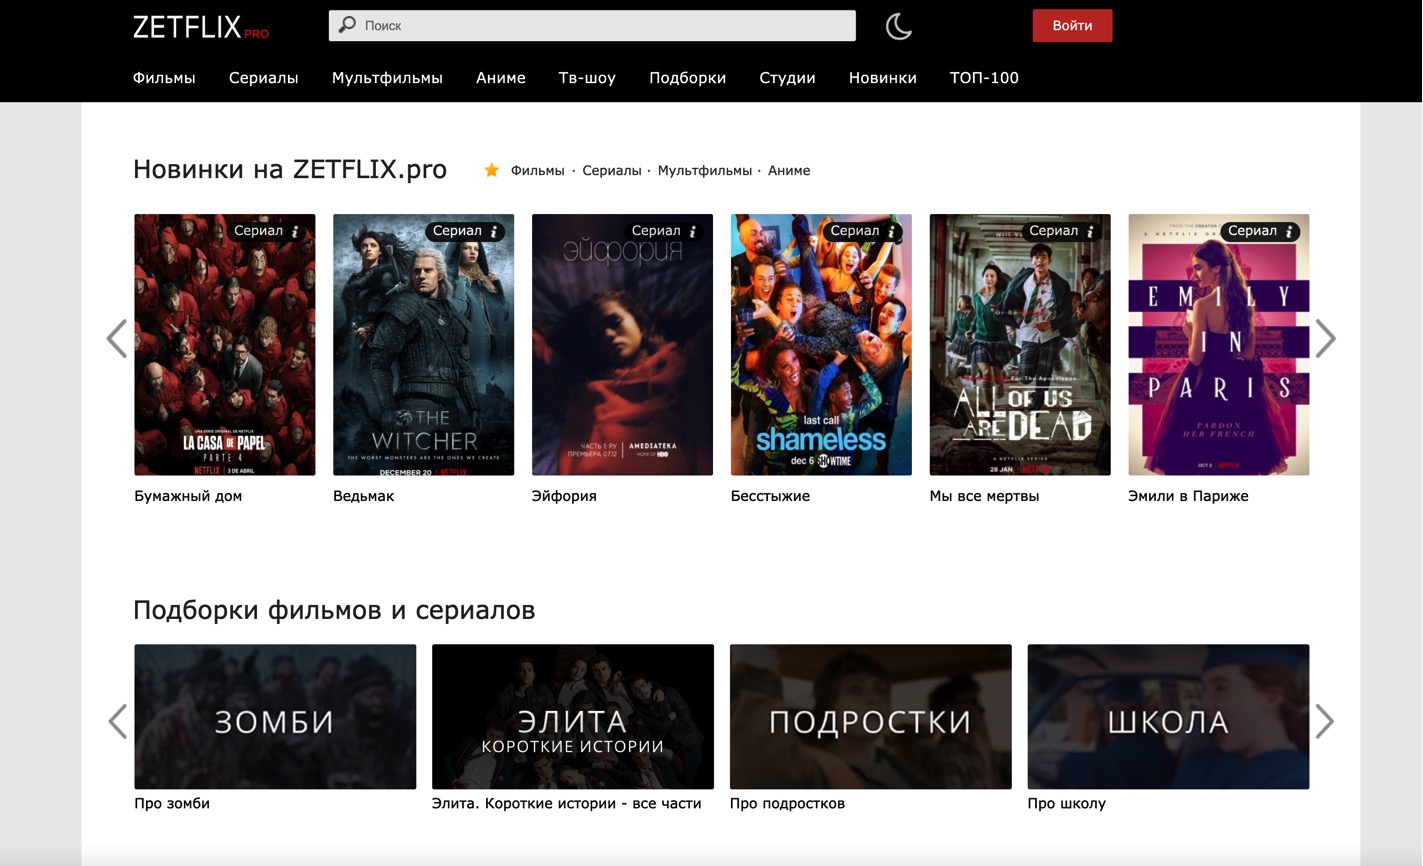
Task: Click the Эмили в Париже title text
Action: point(1188,496)
